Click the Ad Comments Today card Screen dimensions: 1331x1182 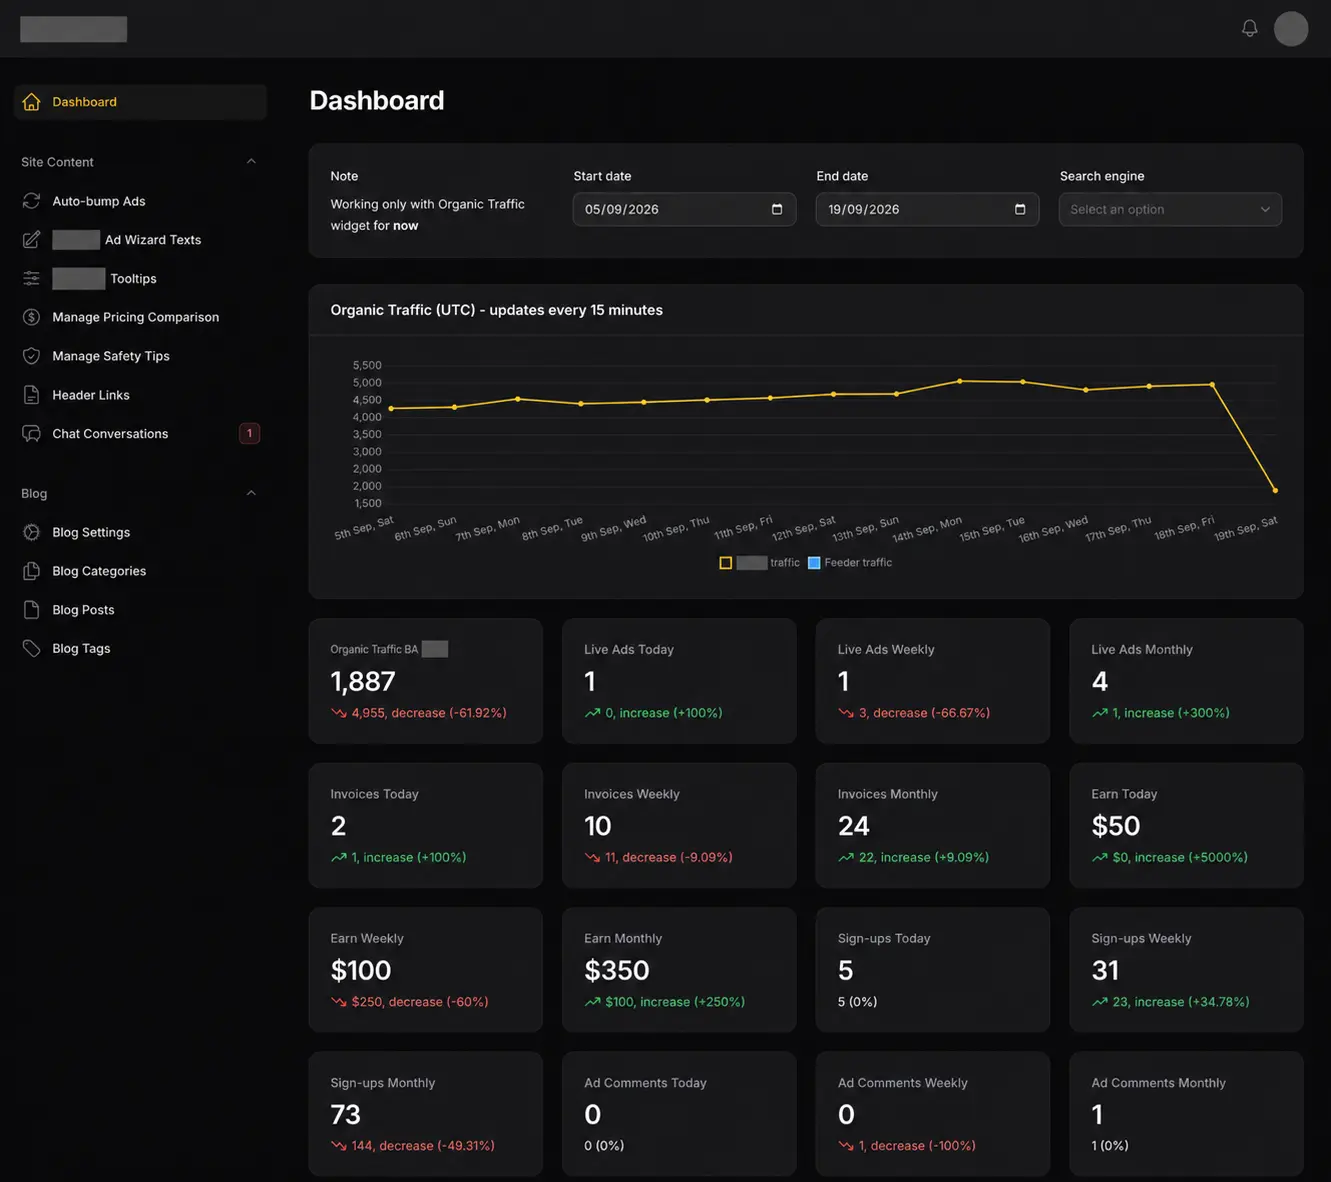(x=679, y=1114)
